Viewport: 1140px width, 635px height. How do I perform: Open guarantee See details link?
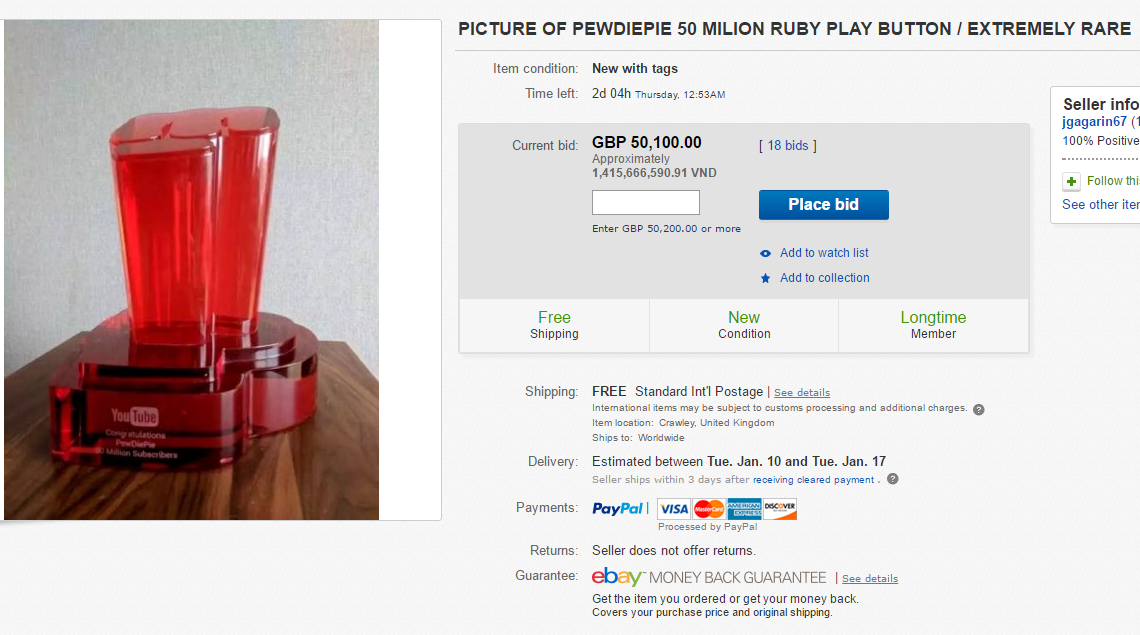pos(869,578)
